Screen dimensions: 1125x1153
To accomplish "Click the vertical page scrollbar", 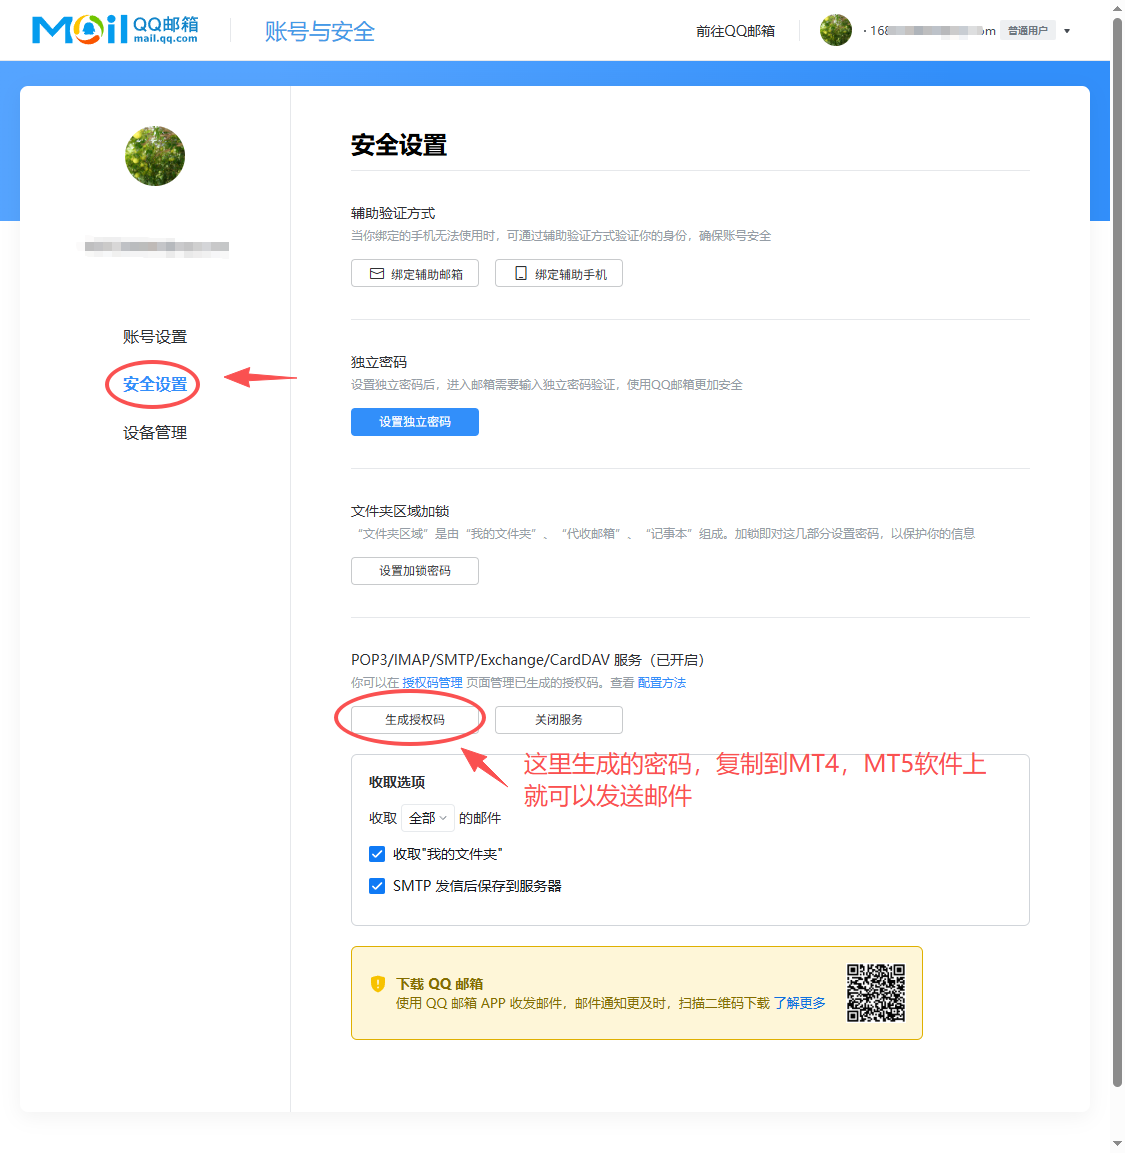I will [x=1117, y=550].
